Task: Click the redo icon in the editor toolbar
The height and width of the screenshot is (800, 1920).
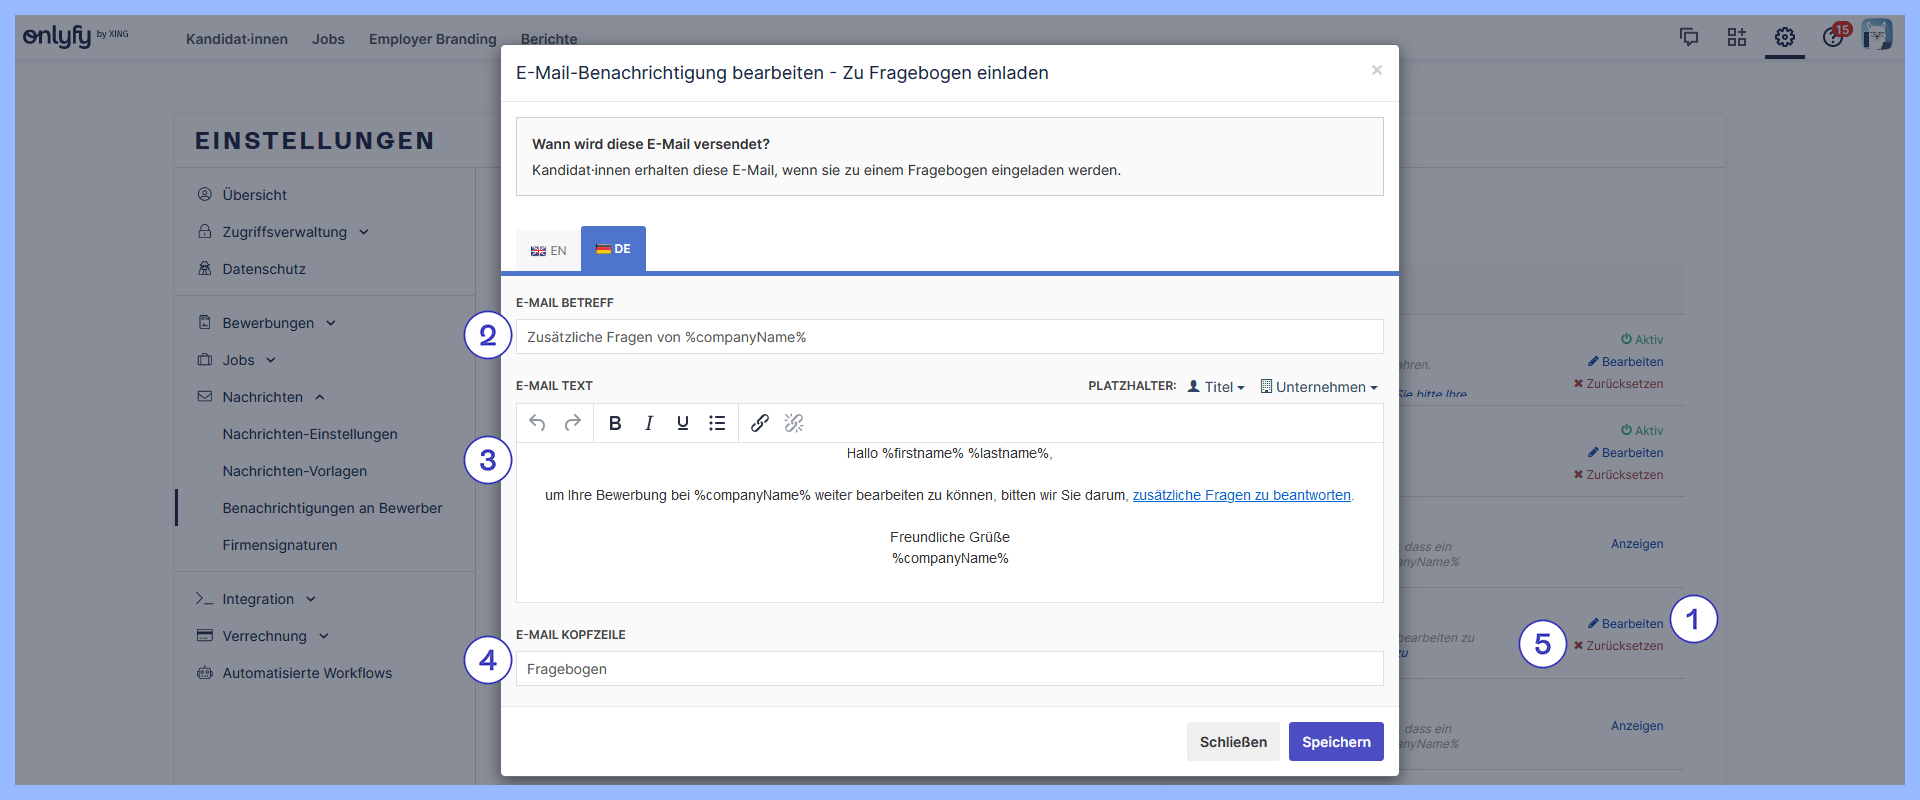Action: pos(572,423)
